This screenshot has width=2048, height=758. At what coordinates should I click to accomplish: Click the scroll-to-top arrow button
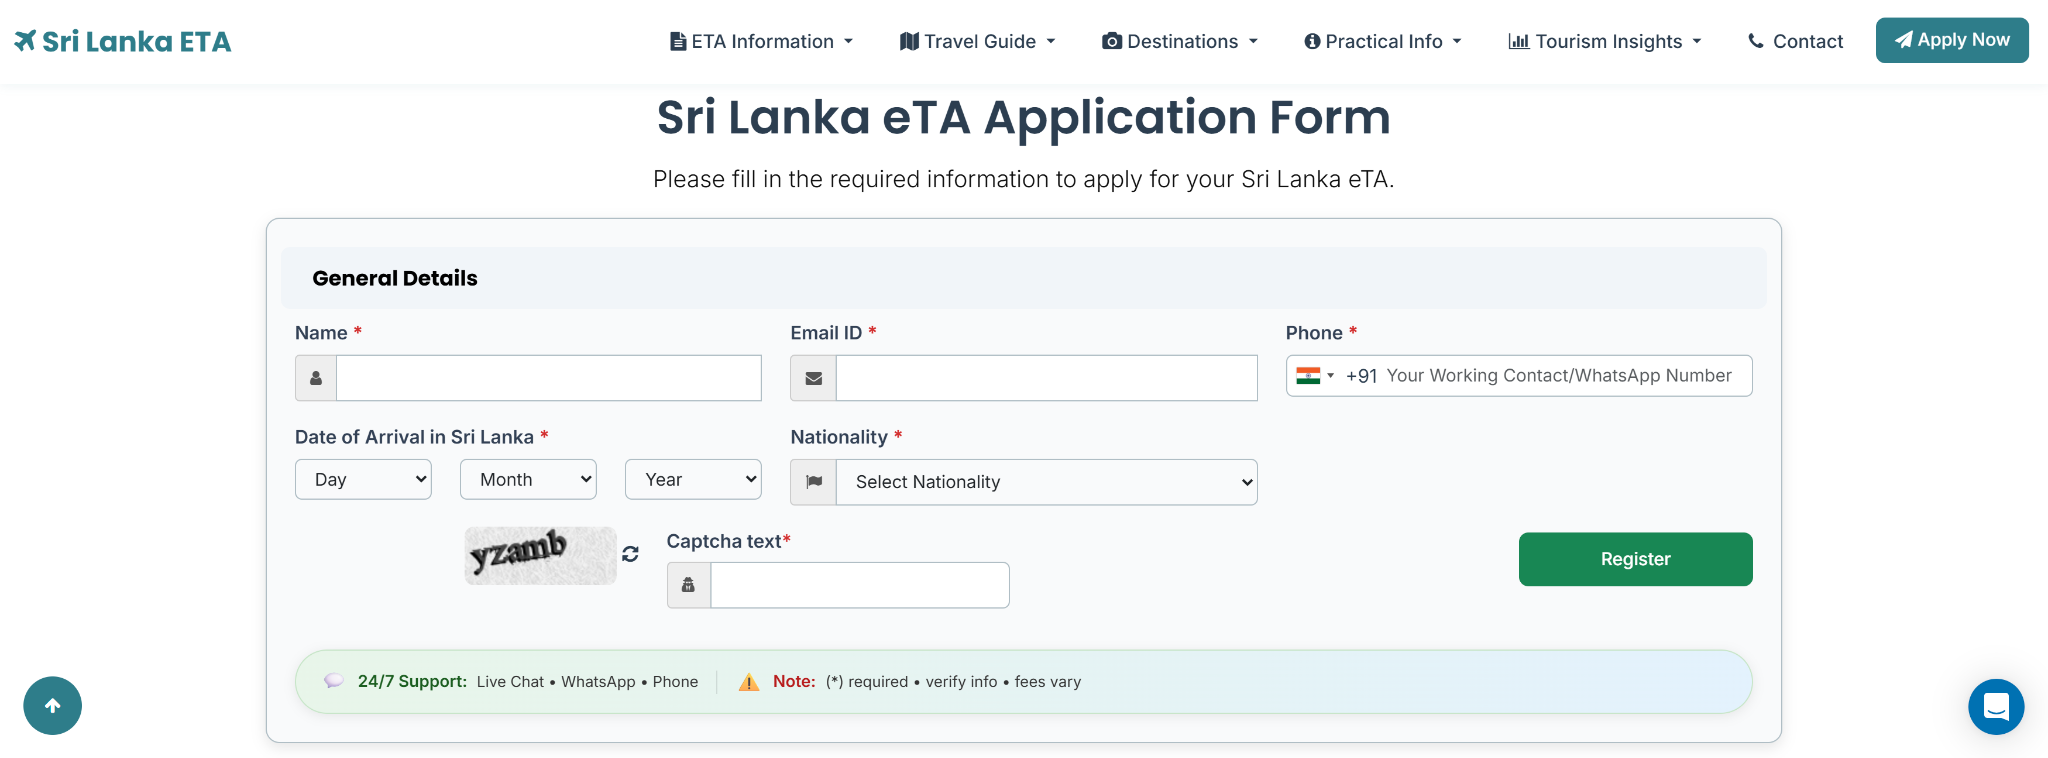(x=53, y=706)
